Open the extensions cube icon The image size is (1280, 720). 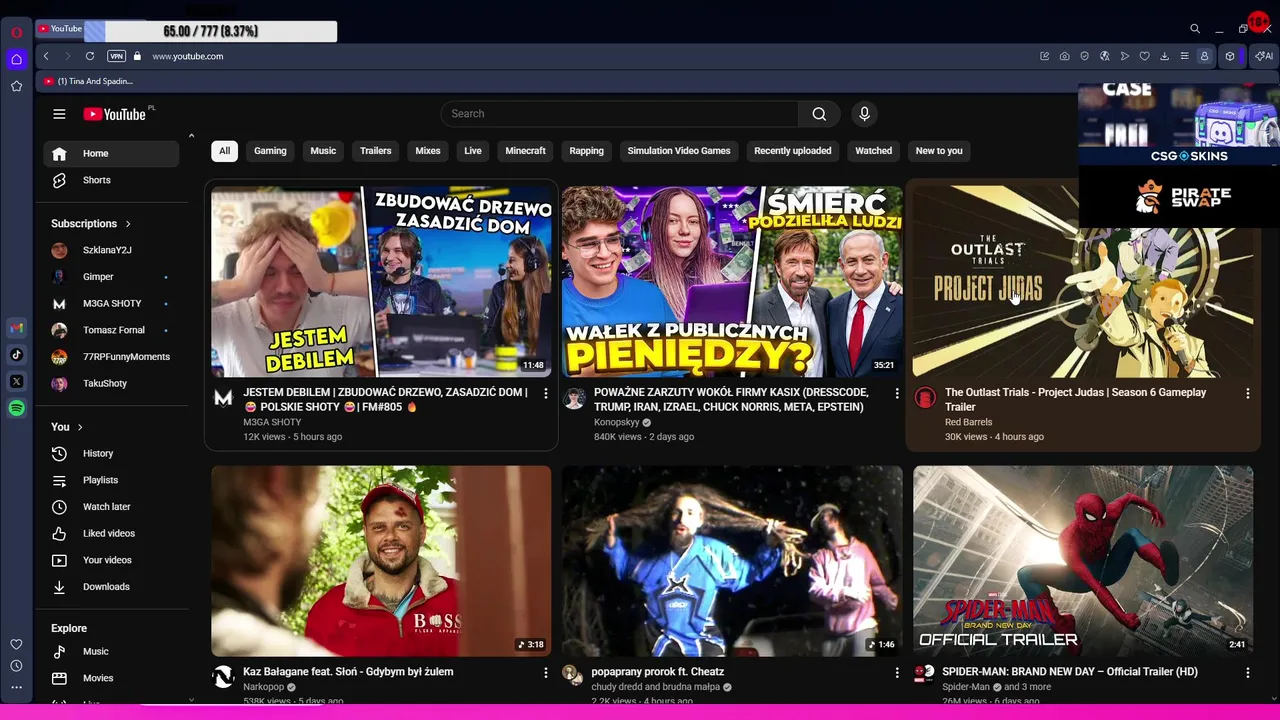point(1230,56)
